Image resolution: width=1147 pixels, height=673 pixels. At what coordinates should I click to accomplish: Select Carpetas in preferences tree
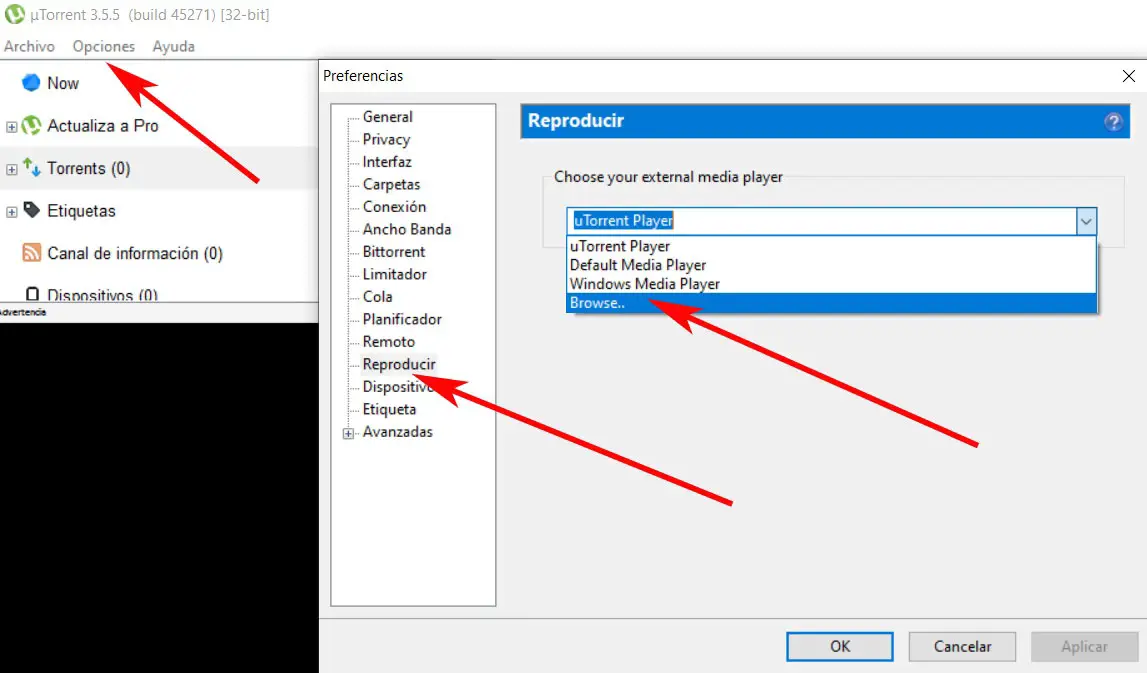pyautogui.click(x=391, y=184)
